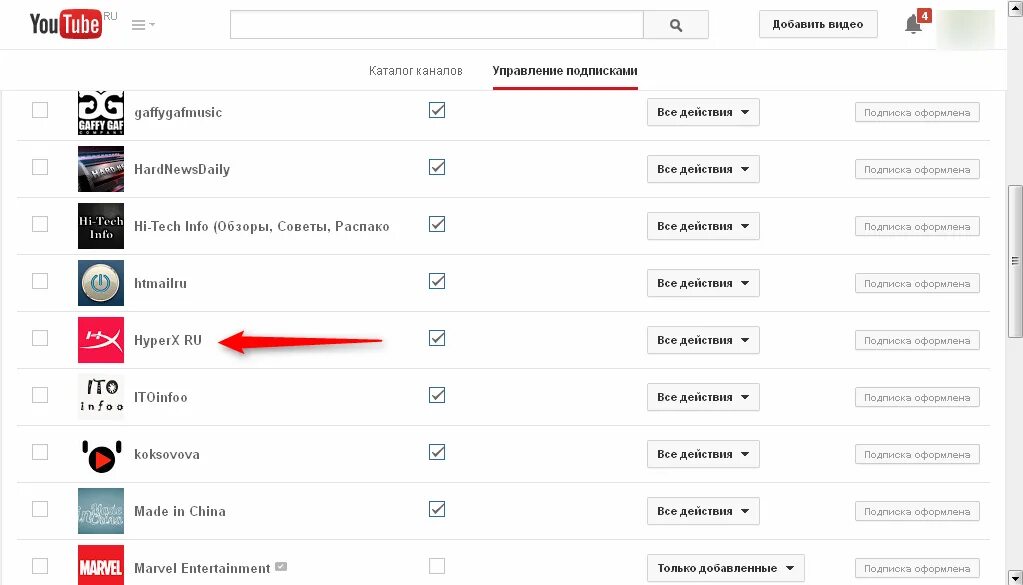Click 'Подписка оформлена' for koksovova

pos(917,454)
